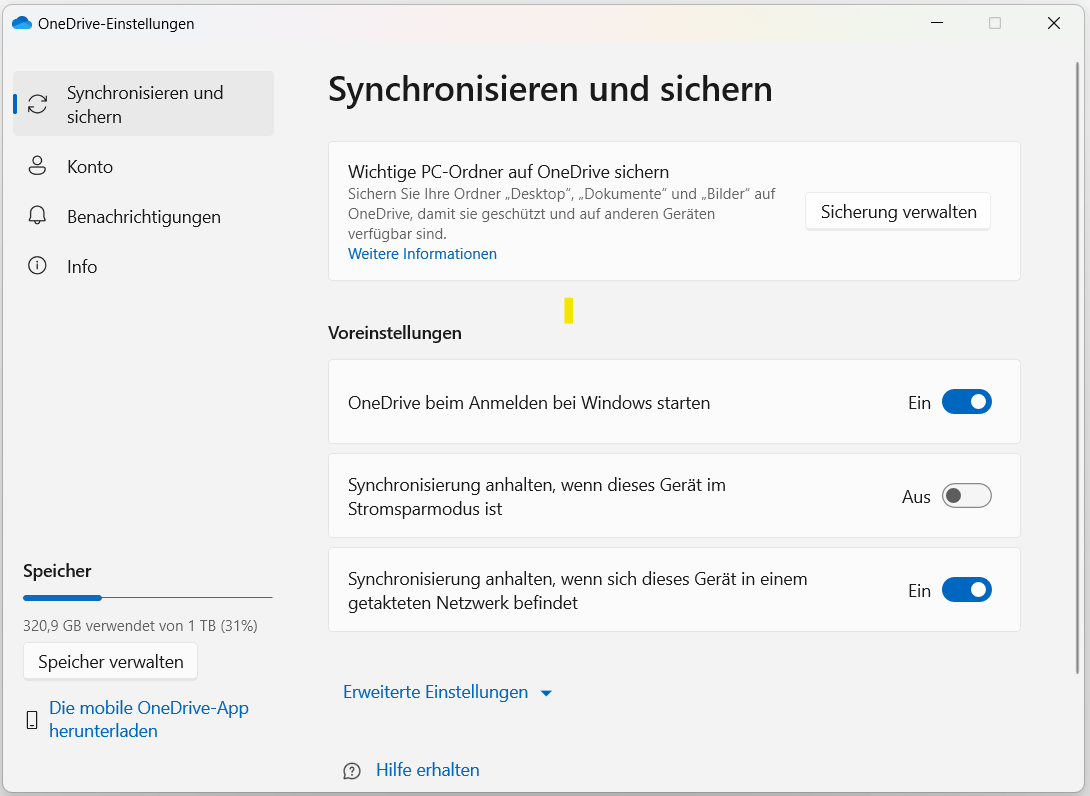
Task: Click the Info circle icon
Action: [38, 266]
